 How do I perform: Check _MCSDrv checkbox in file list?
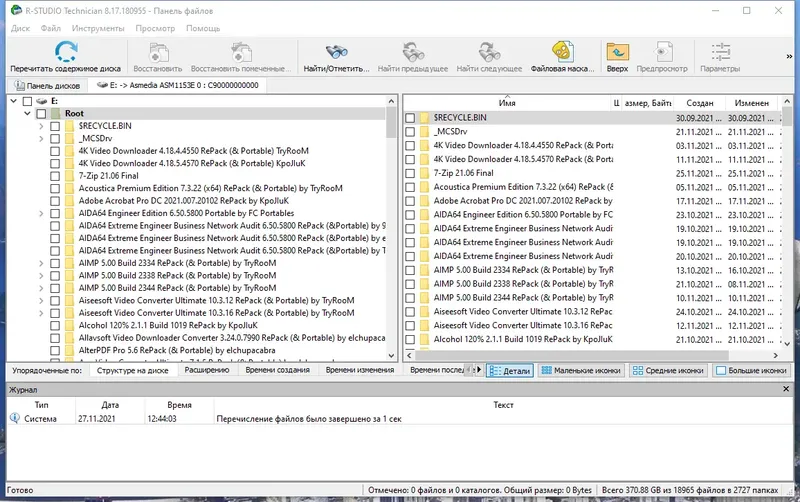coord(410,132)
